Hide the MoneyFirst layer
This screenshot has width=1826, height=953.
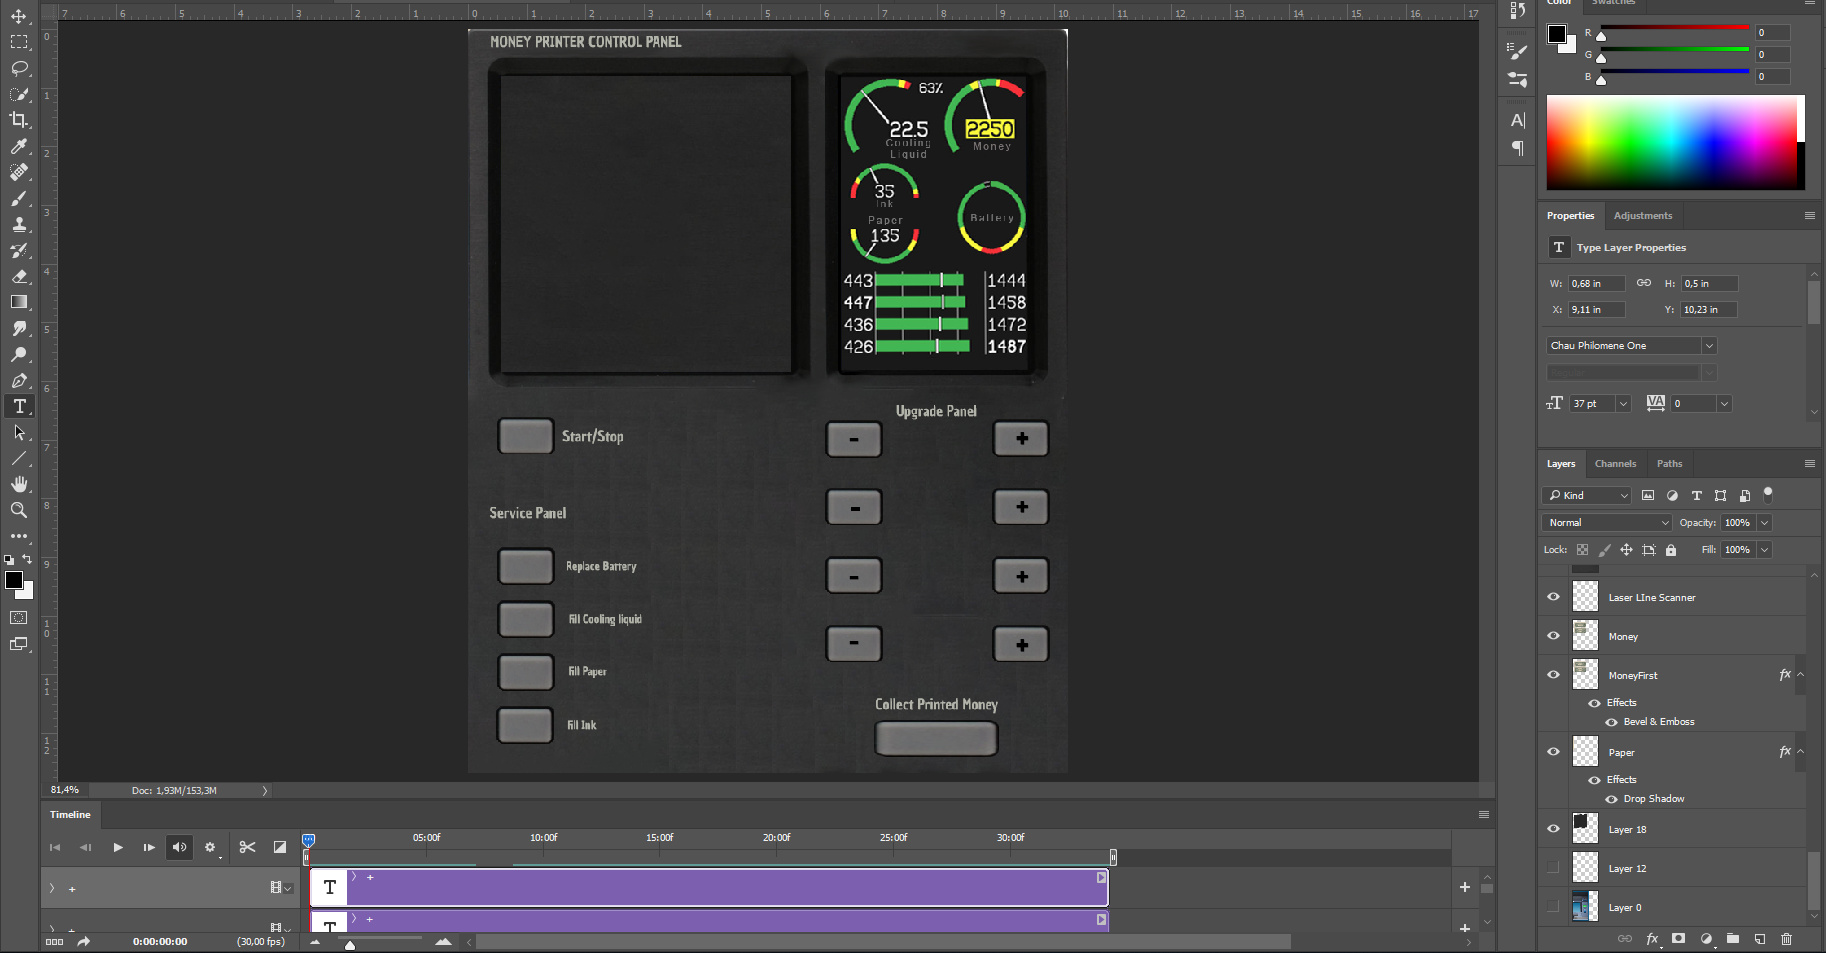point(1553,675)
